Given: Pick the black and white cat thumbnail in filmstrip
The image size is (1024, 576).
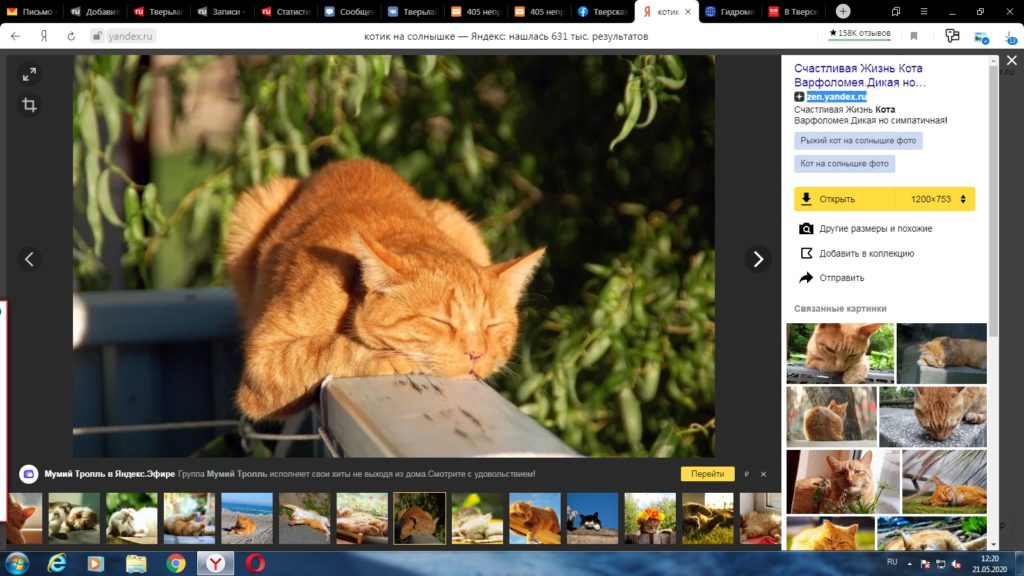Looking at the screenshot, I should (592, 518).
